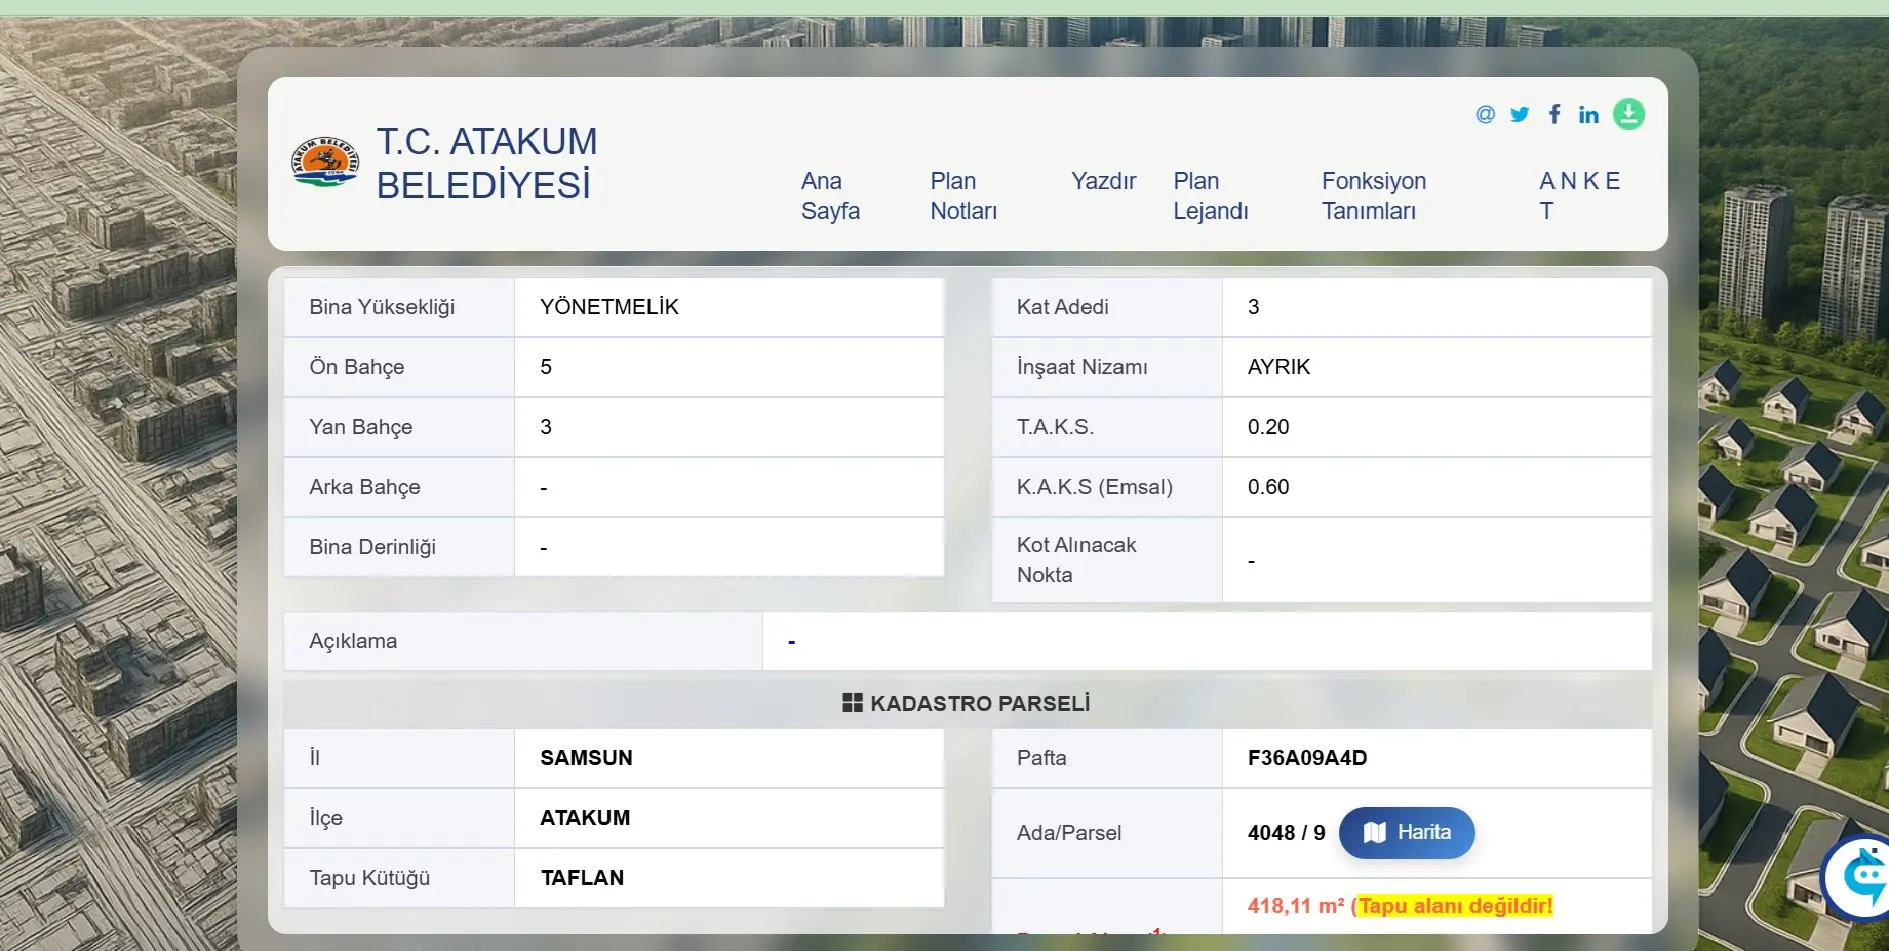1889x951 pixels.
Task: Select the SAMSUN province value
Action: (586, 758)
